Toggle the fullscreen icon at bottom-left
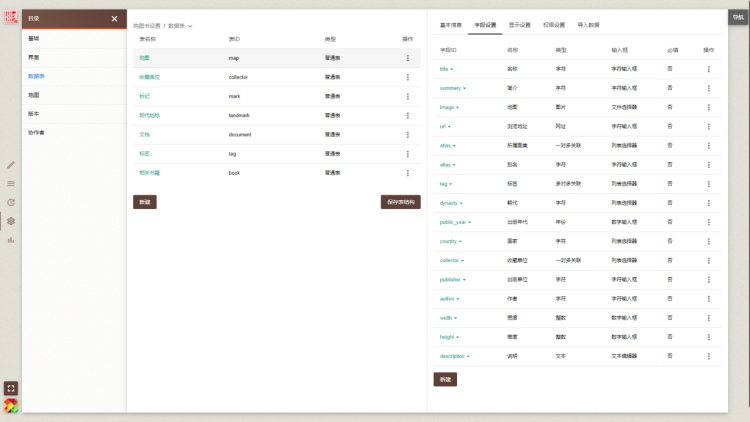This screenshot has height=422, width=750. pyautogui.click(x=11, y=388)
